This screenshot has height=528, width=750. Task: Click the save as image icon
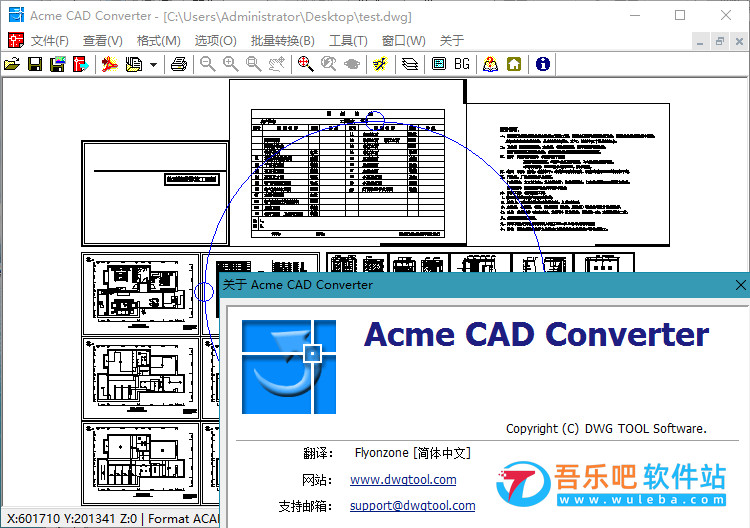tap(58, 64)
